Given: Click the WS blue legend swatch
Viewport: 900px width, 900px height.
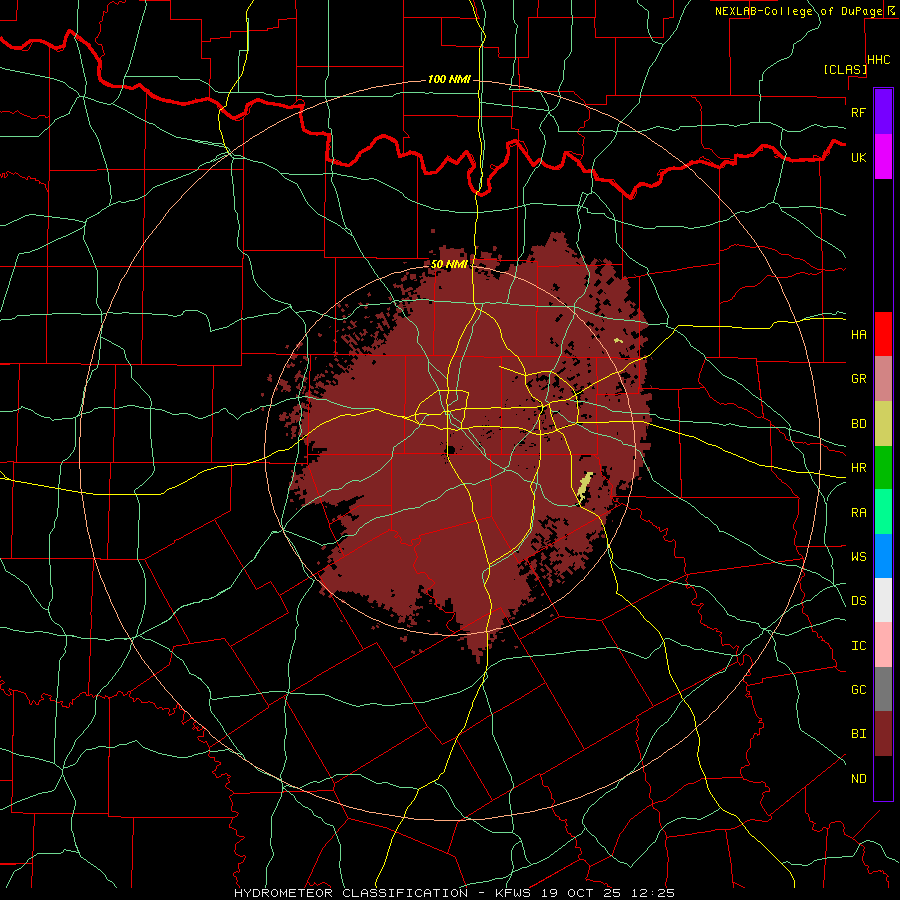Looking at the screenshot, I should (883, 556).
